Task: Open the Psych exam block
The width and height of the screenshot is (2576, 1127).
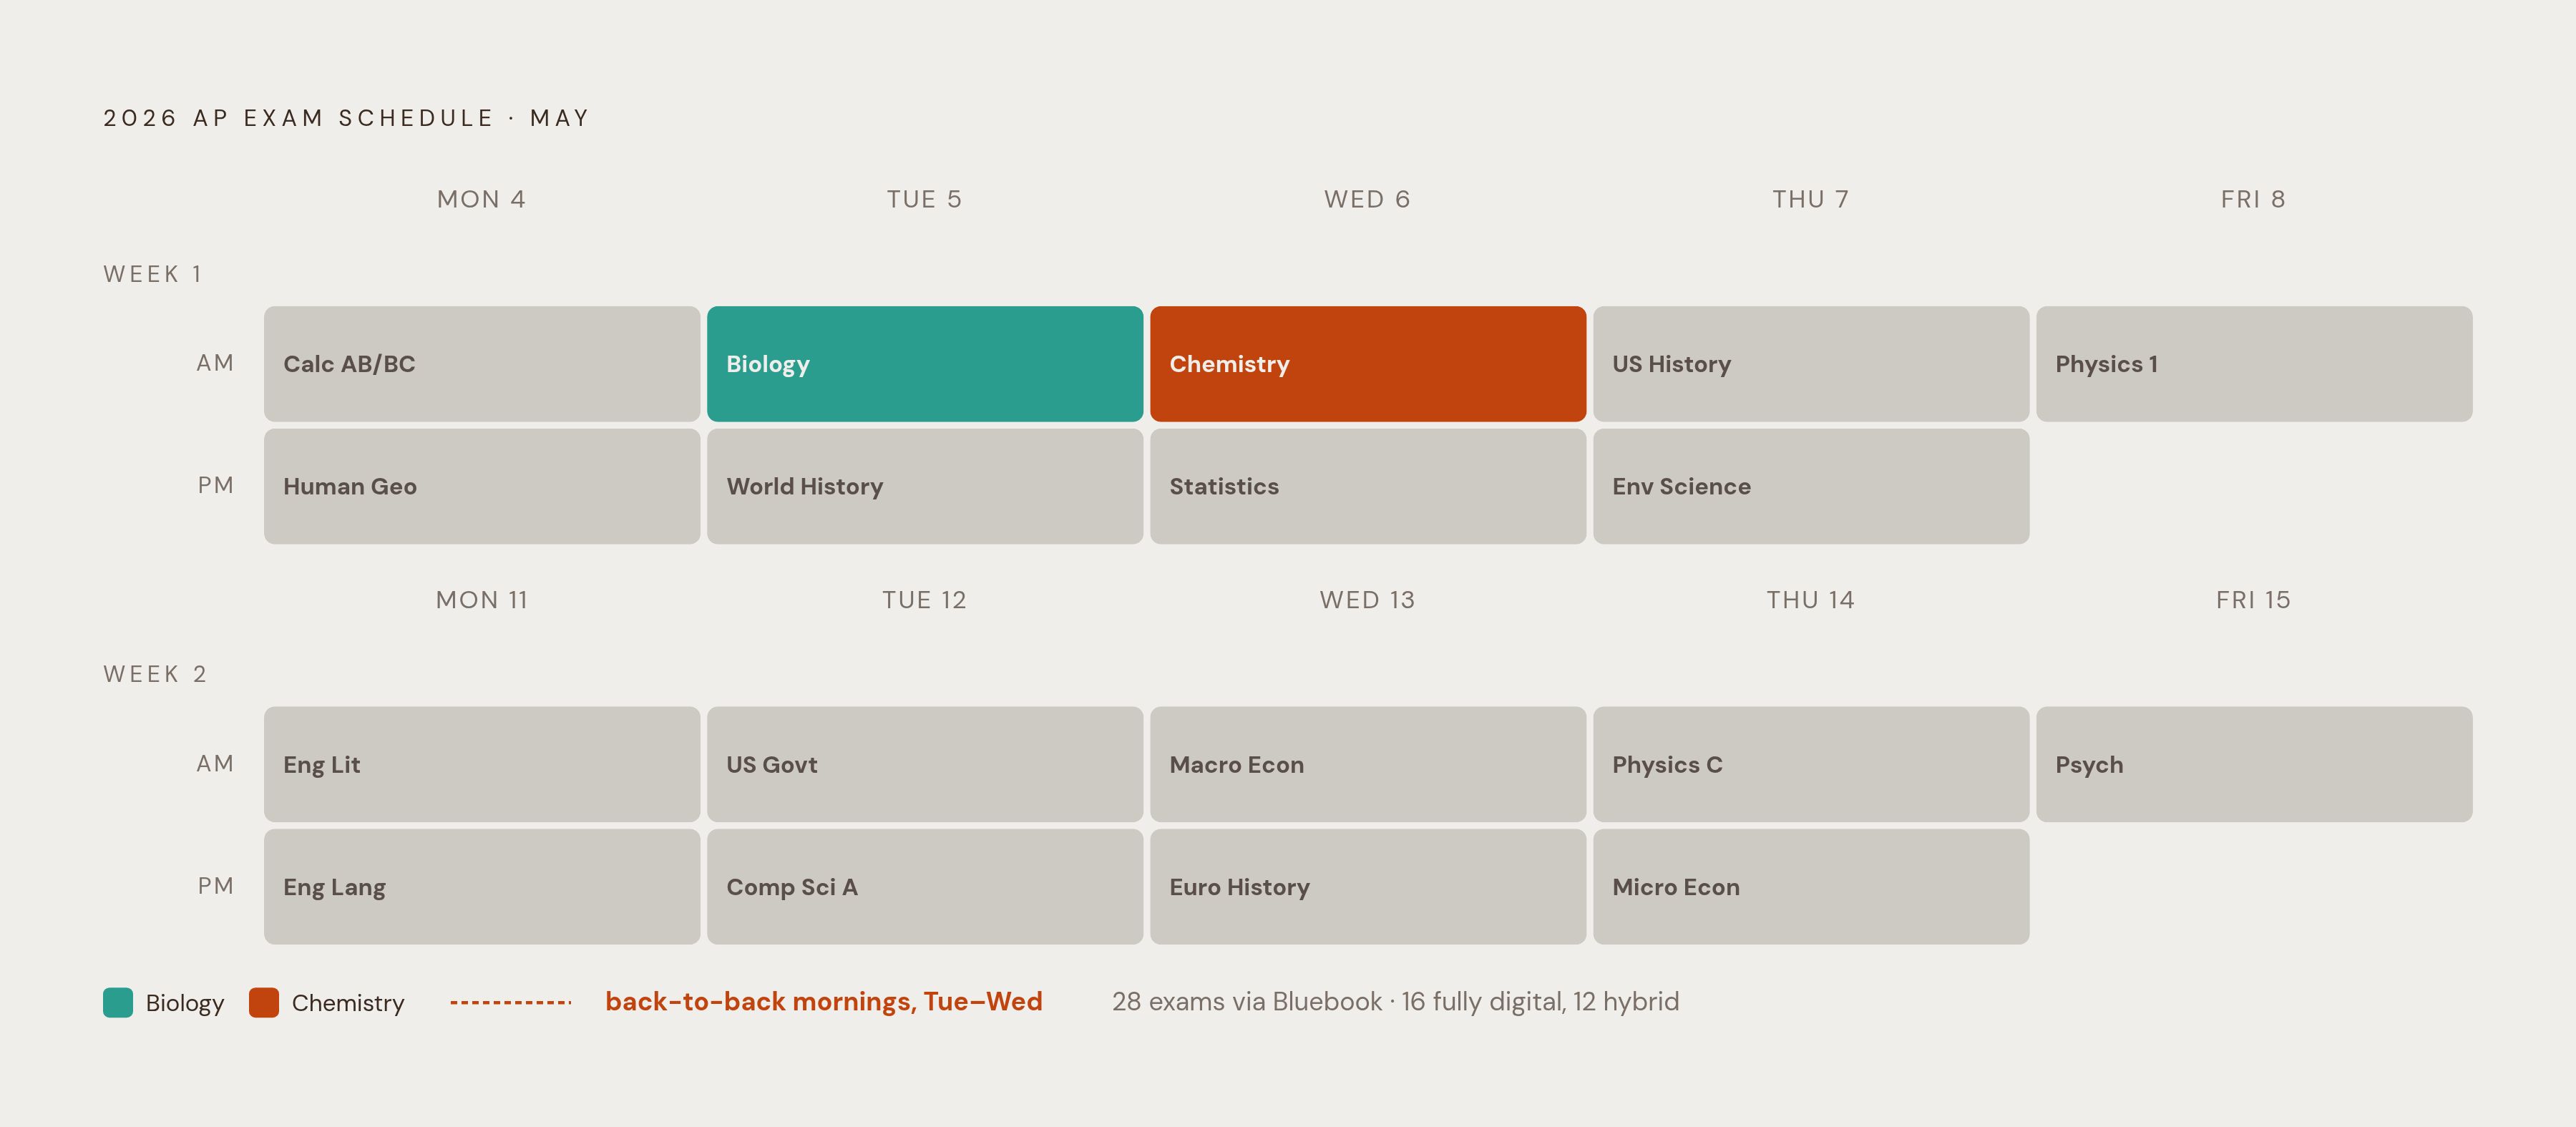Action: 2254,764
